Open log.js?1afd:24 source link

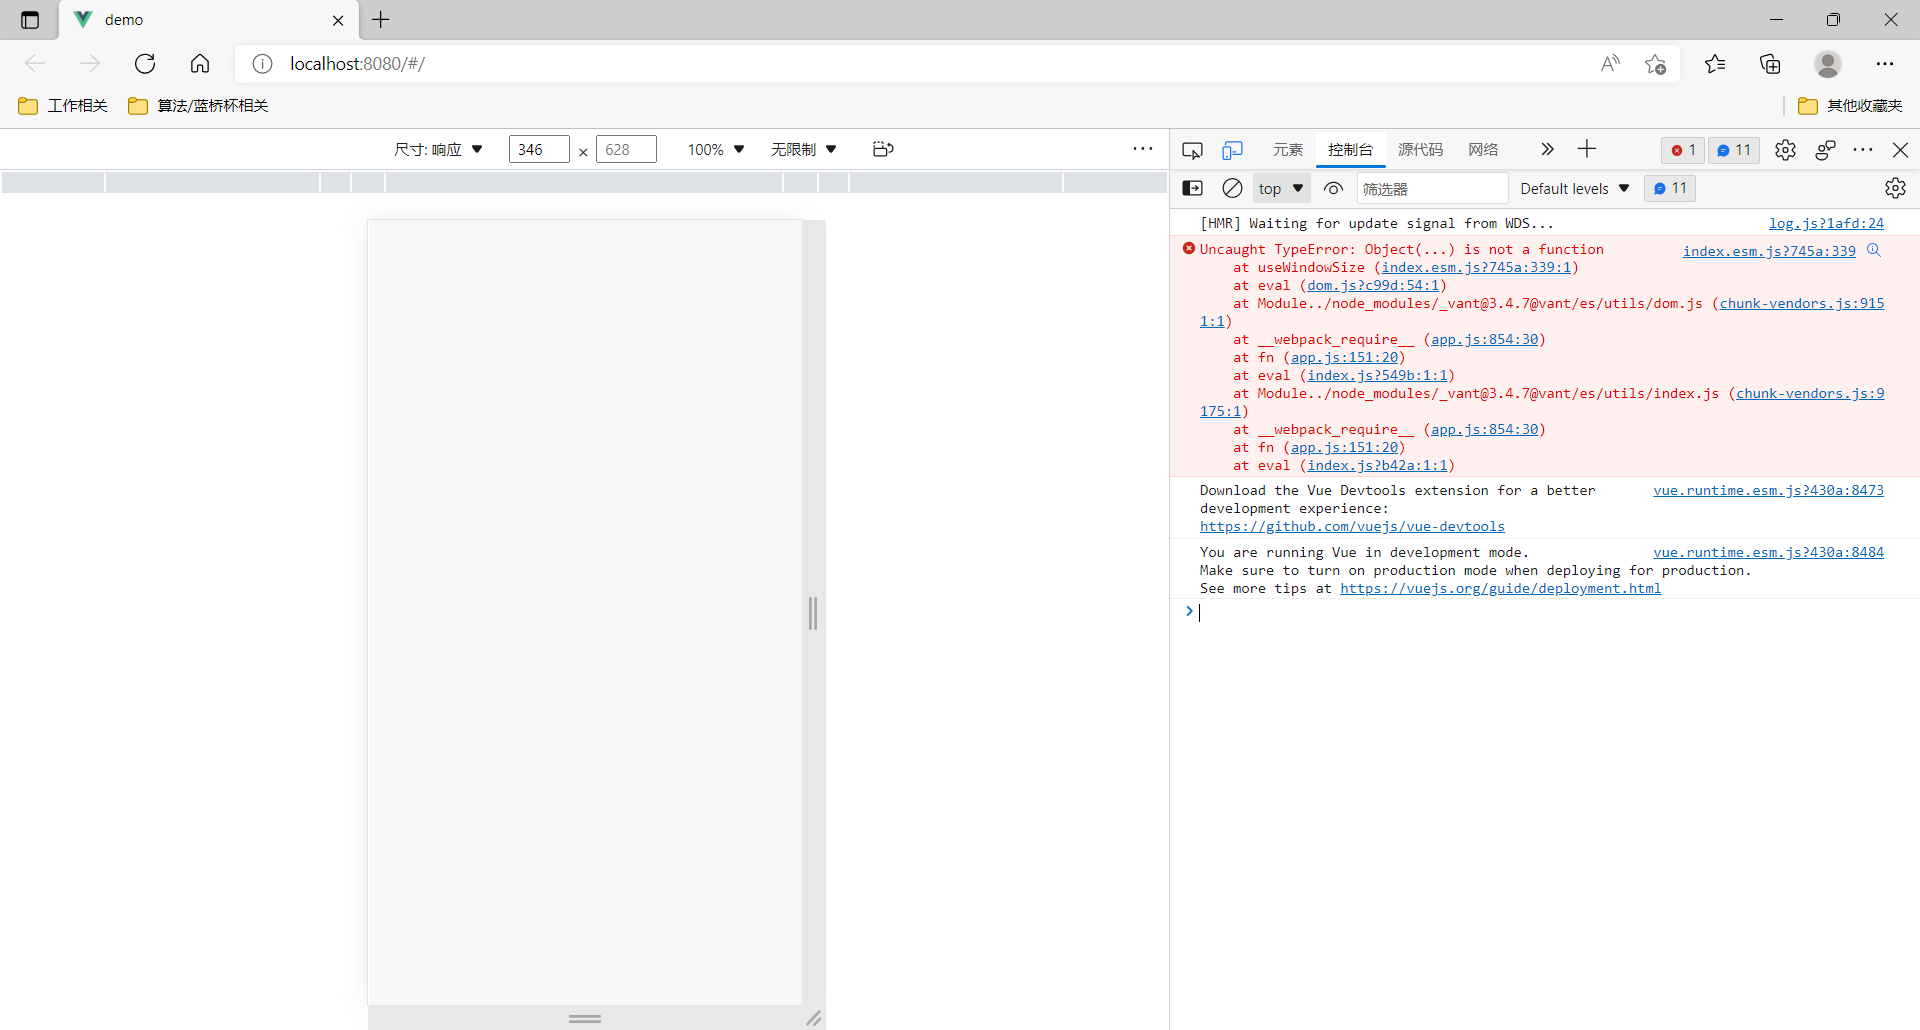[1826, 224]
